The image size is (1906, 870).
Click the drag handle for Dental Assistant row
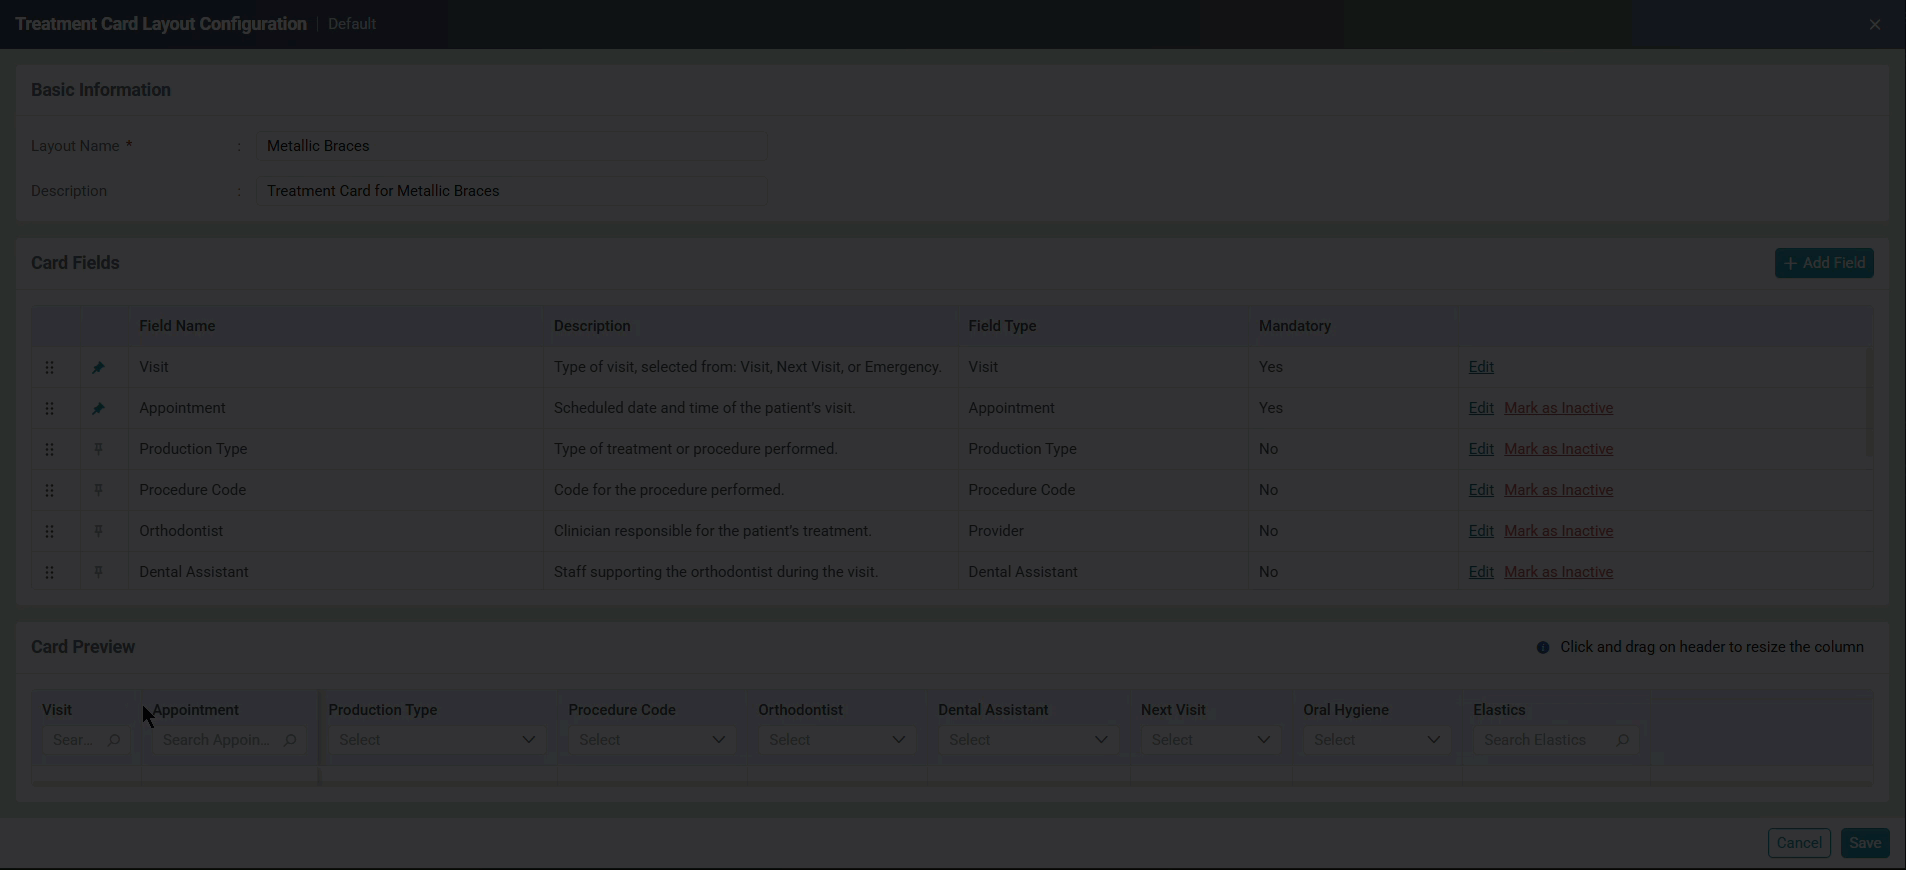pos(49,572)
